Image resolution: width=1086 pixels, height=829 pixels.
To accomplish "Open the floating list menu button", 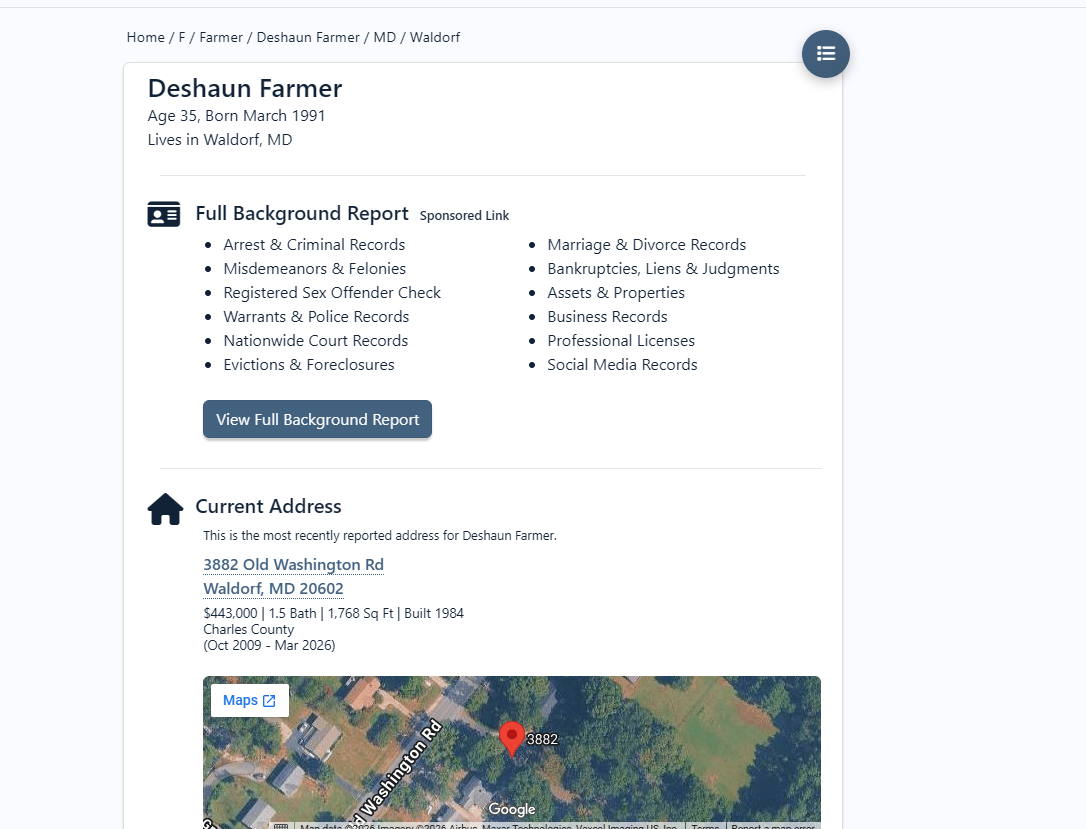I will 826,54.
